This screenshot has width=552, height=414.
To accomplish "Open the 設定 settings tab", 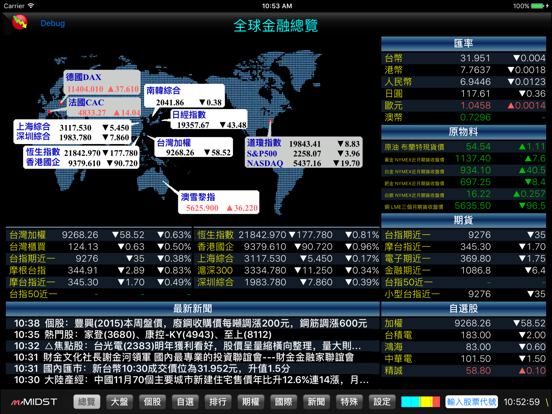I will pos(382,402).
